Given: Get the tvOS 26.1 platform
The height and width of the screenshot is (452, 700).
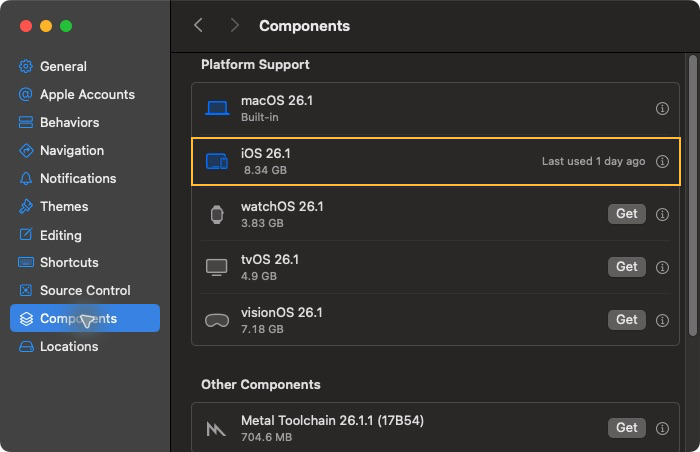Looking at the screenshot, I should tap(627, 267).
